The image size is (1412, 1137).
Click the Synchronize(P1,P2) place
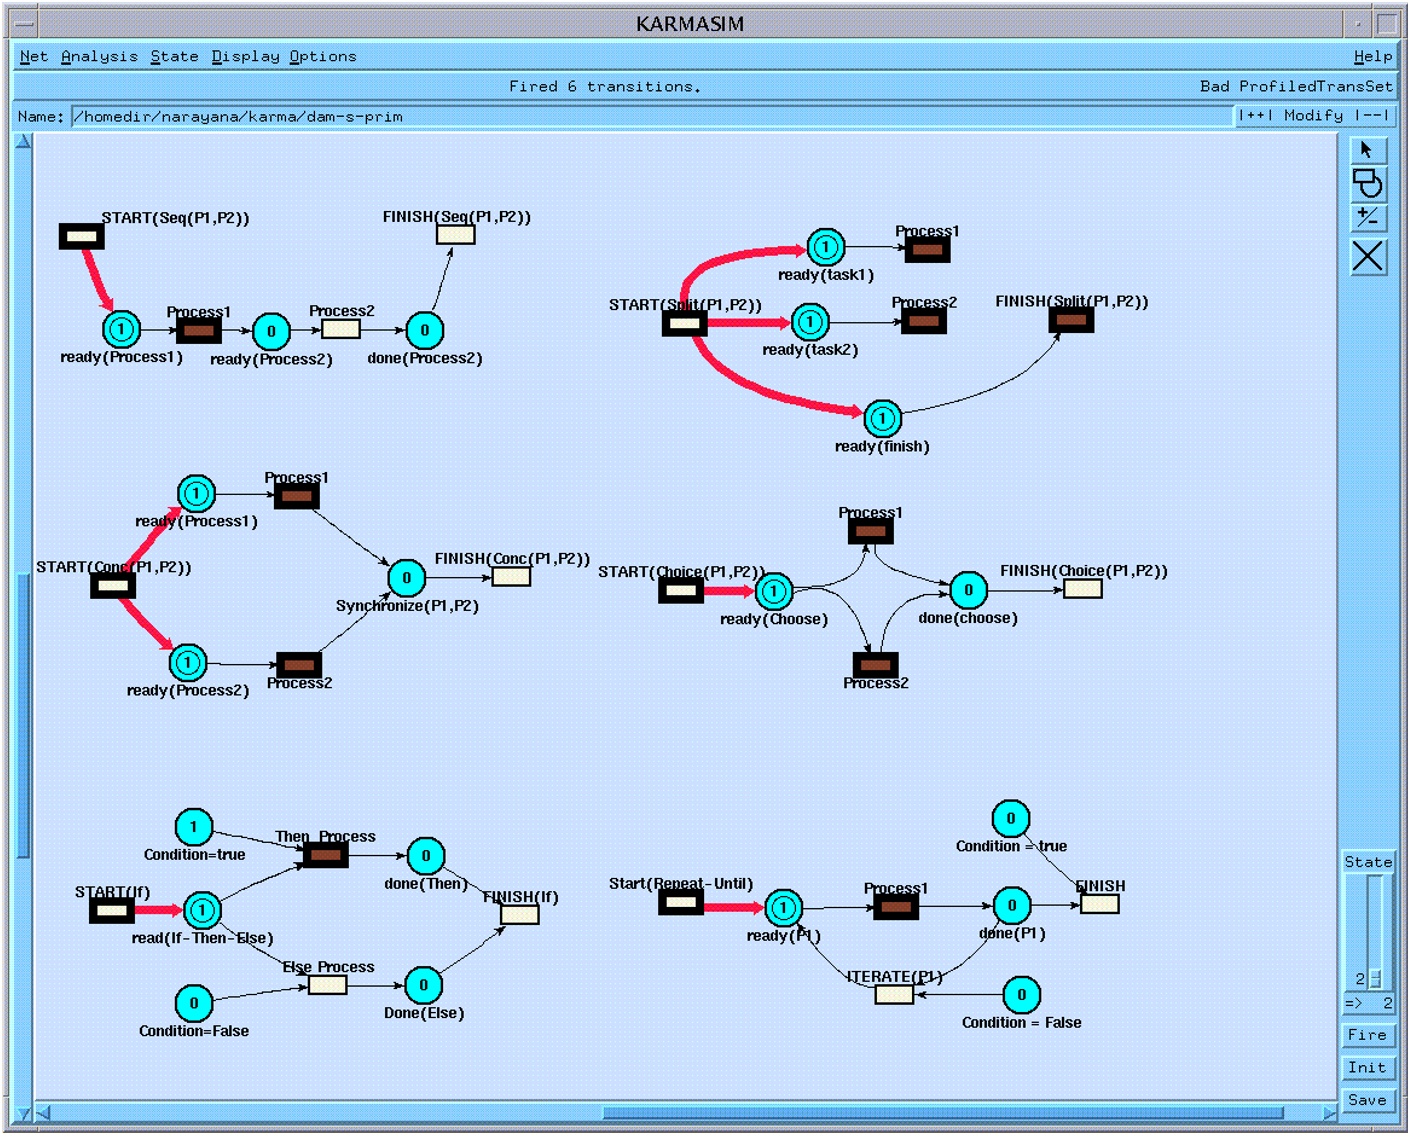point(407,578)
